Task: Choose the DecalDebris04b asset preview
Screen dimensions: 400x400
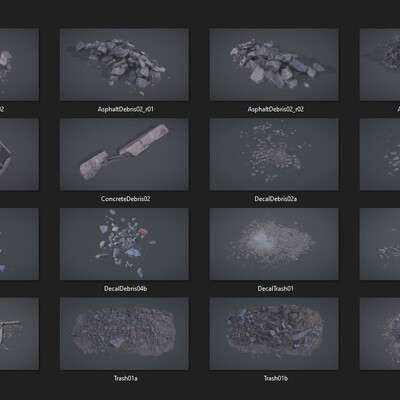Action: tap(124, 244)
